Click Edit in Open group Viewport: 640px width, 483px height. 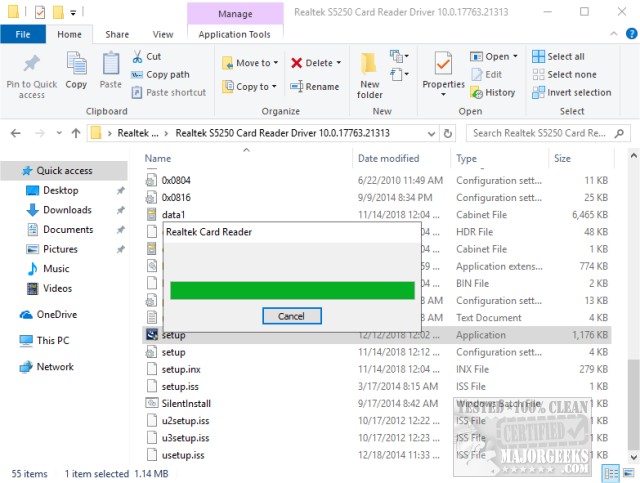point(487,75)
